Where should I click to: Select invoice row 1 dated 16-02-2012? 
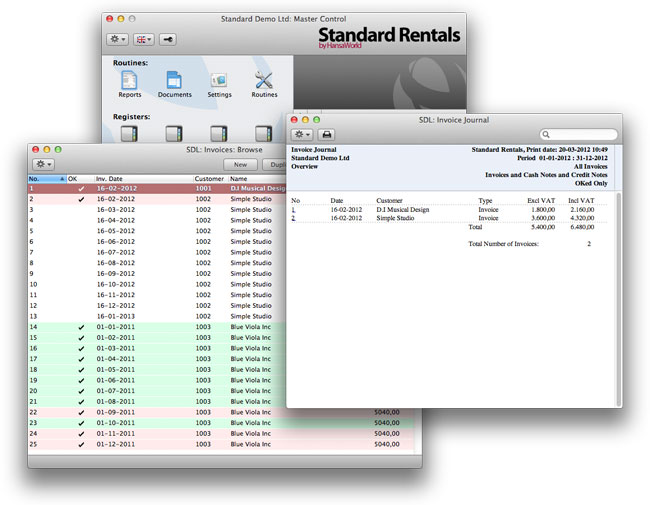coord(157,189)
